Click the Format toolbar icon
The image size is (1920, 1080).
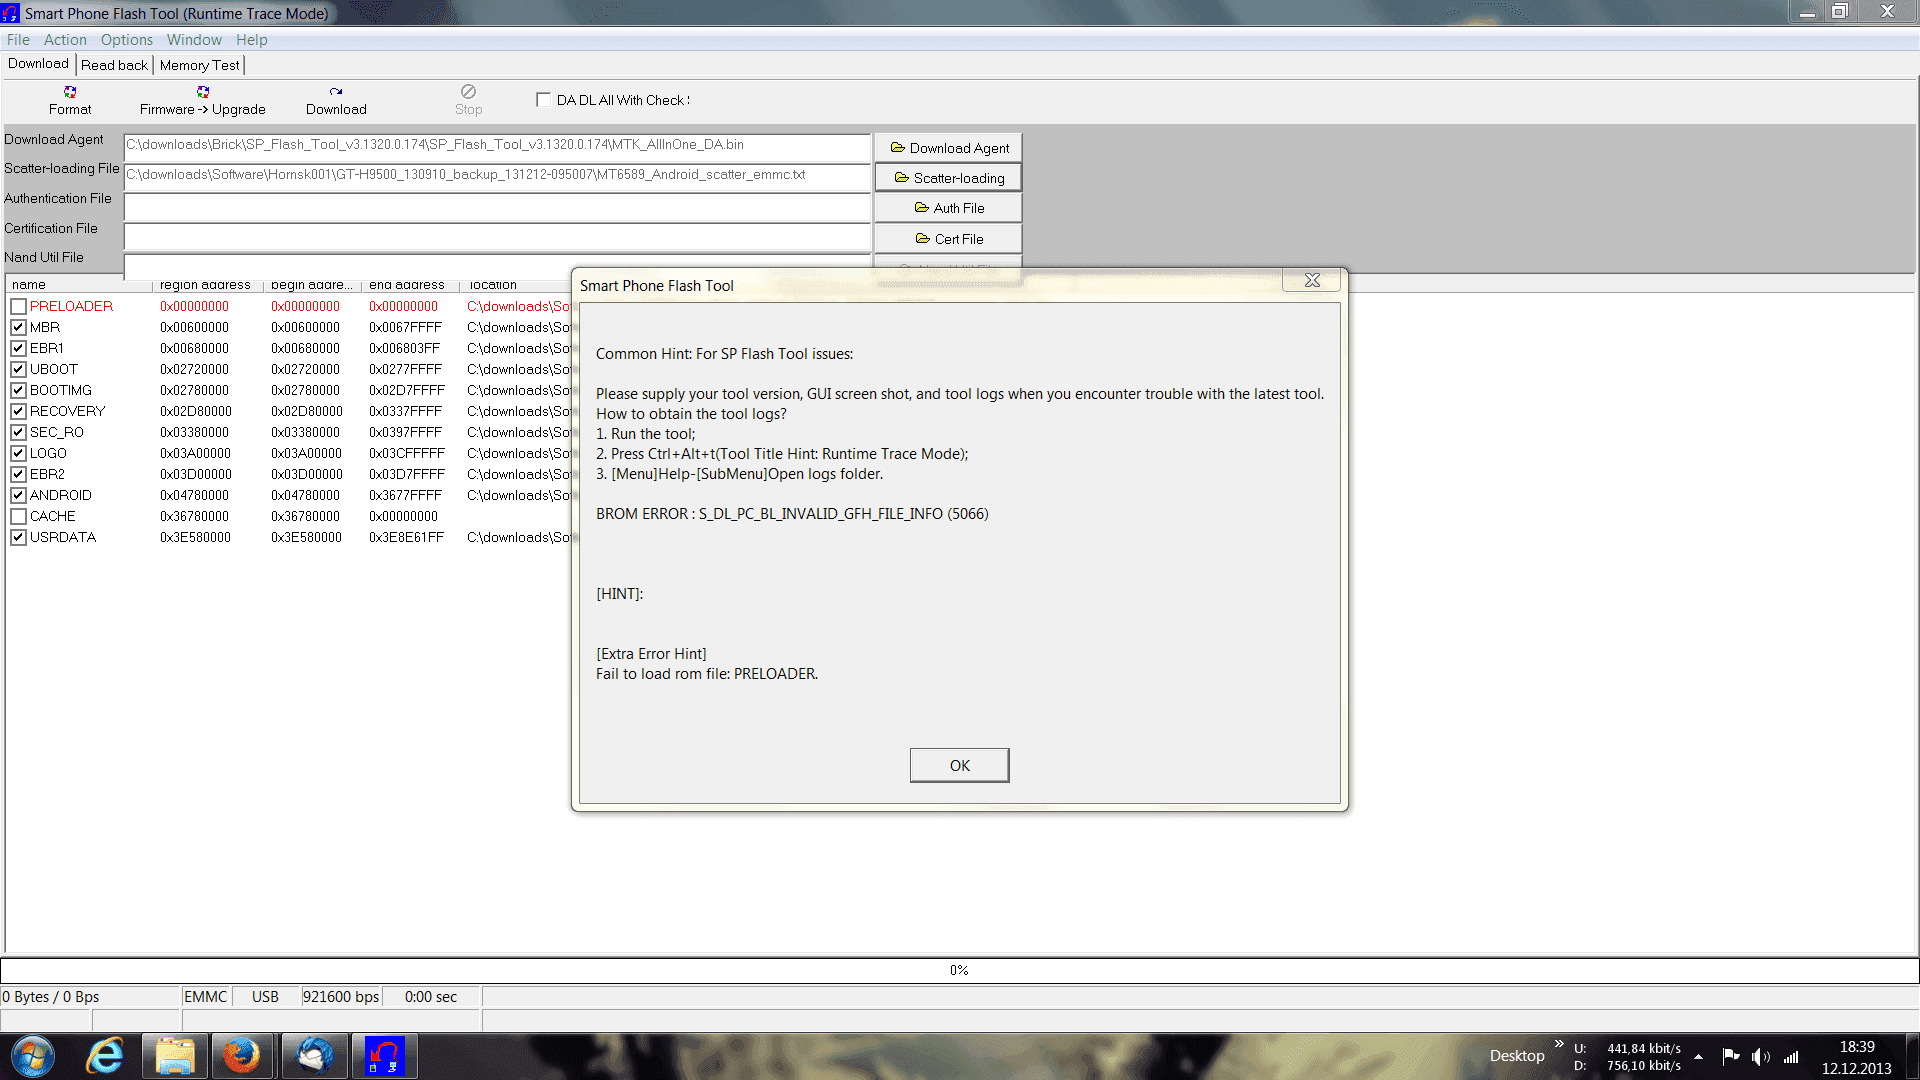tap(70, 92)
